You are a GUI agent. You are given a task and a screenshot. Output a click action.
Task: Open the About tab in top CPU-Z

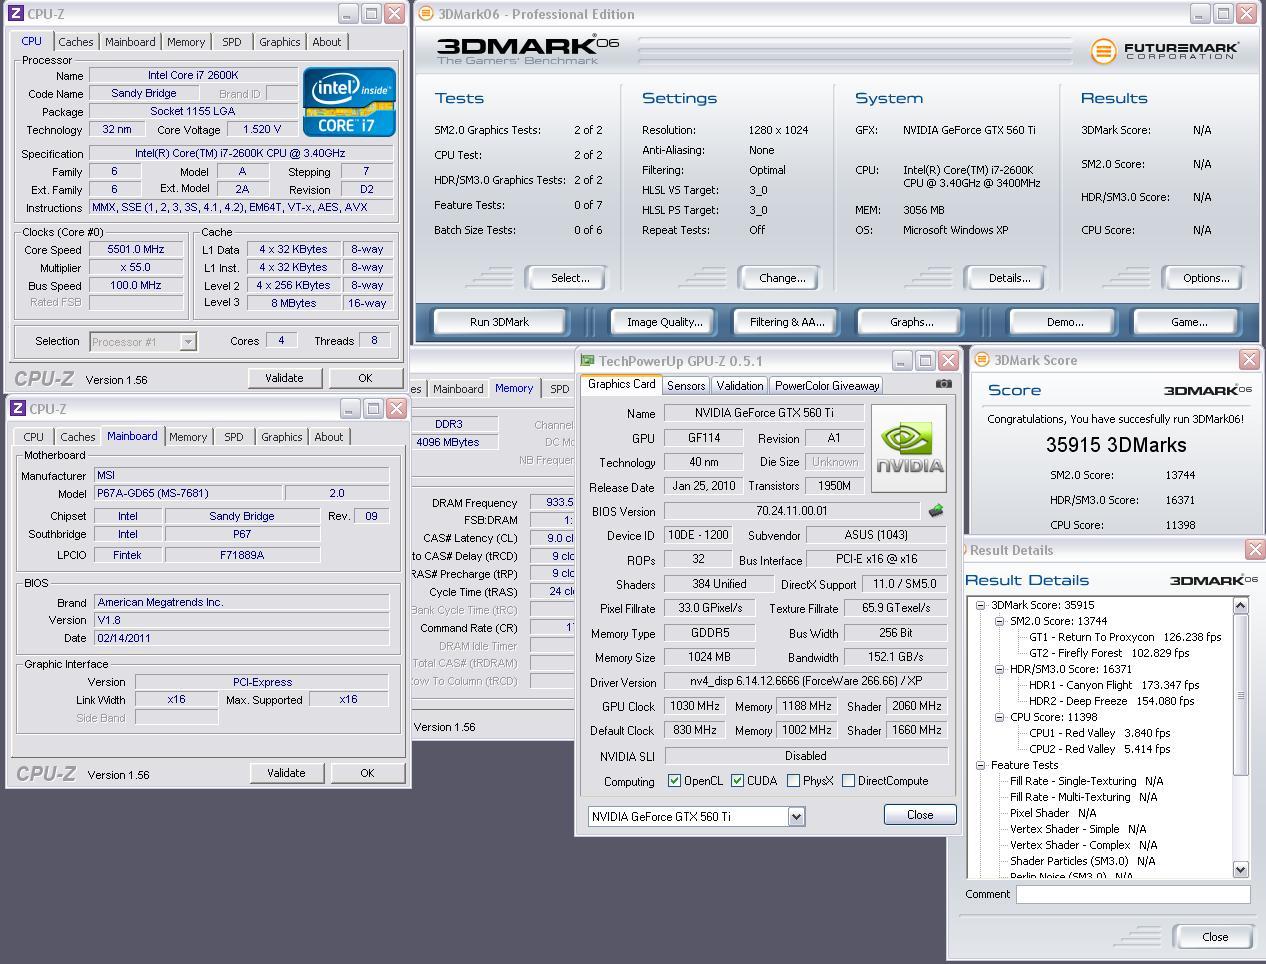click(x=326, y=42)
